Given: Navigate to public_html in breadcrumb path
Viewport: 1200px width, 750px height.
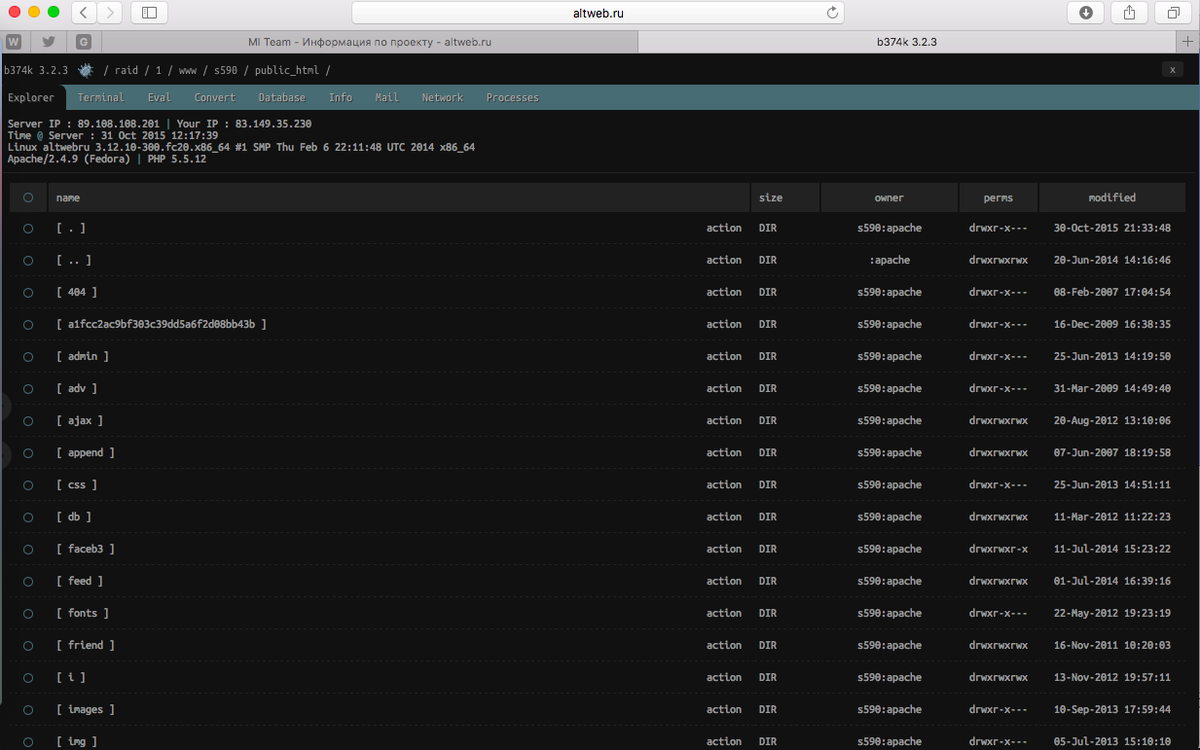Looking at the screenshot, I should tap(286, 70).
